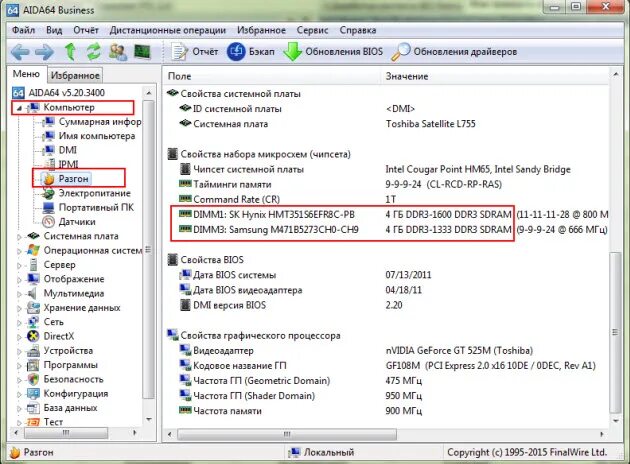Expand the Мультимедиа tree node
This screenshot has height=464, width=630.
(x=19, y=294)
